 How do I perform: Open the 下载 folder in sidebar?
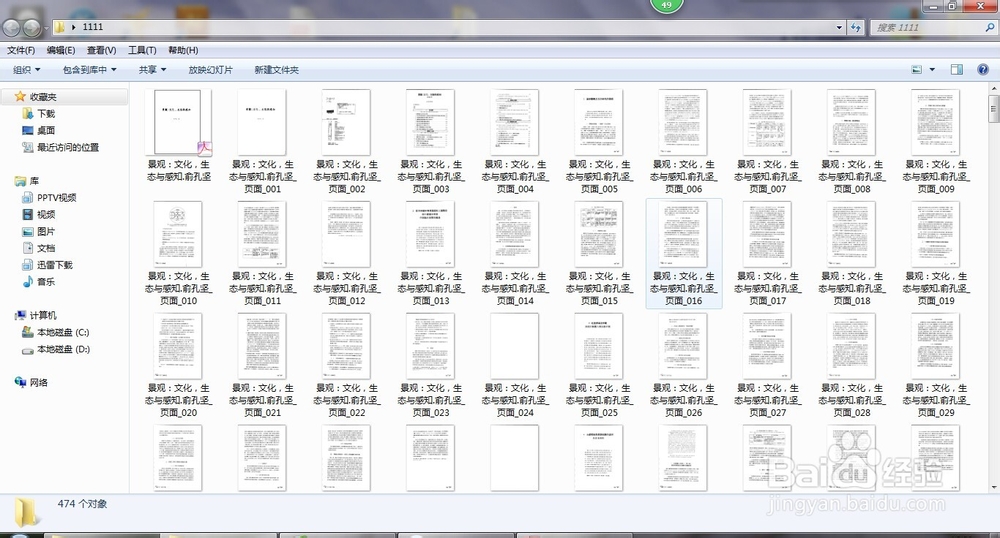point(45,113)
